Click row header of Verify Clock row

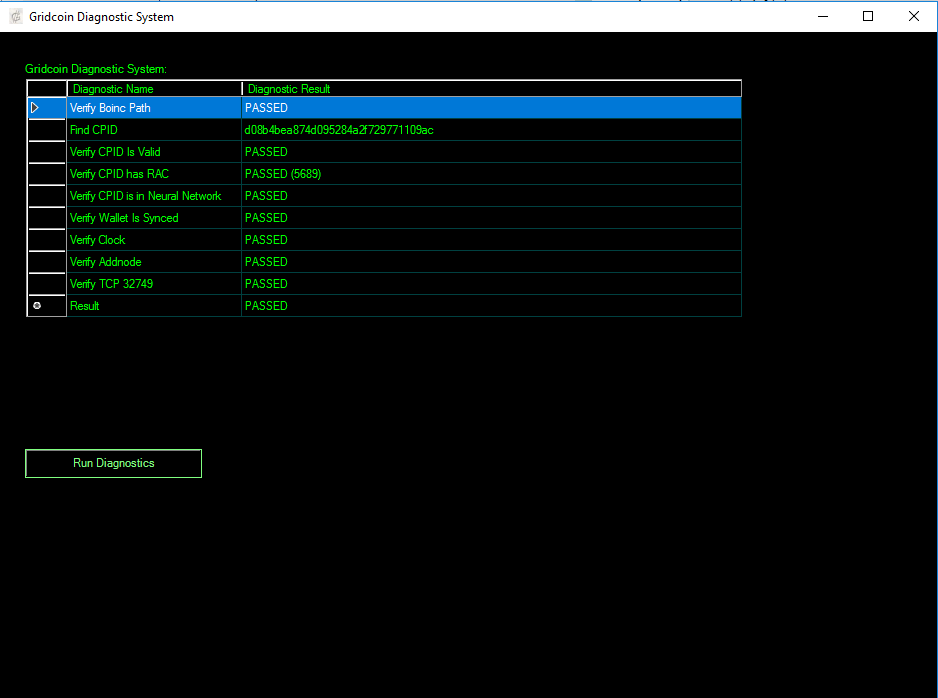47,240
